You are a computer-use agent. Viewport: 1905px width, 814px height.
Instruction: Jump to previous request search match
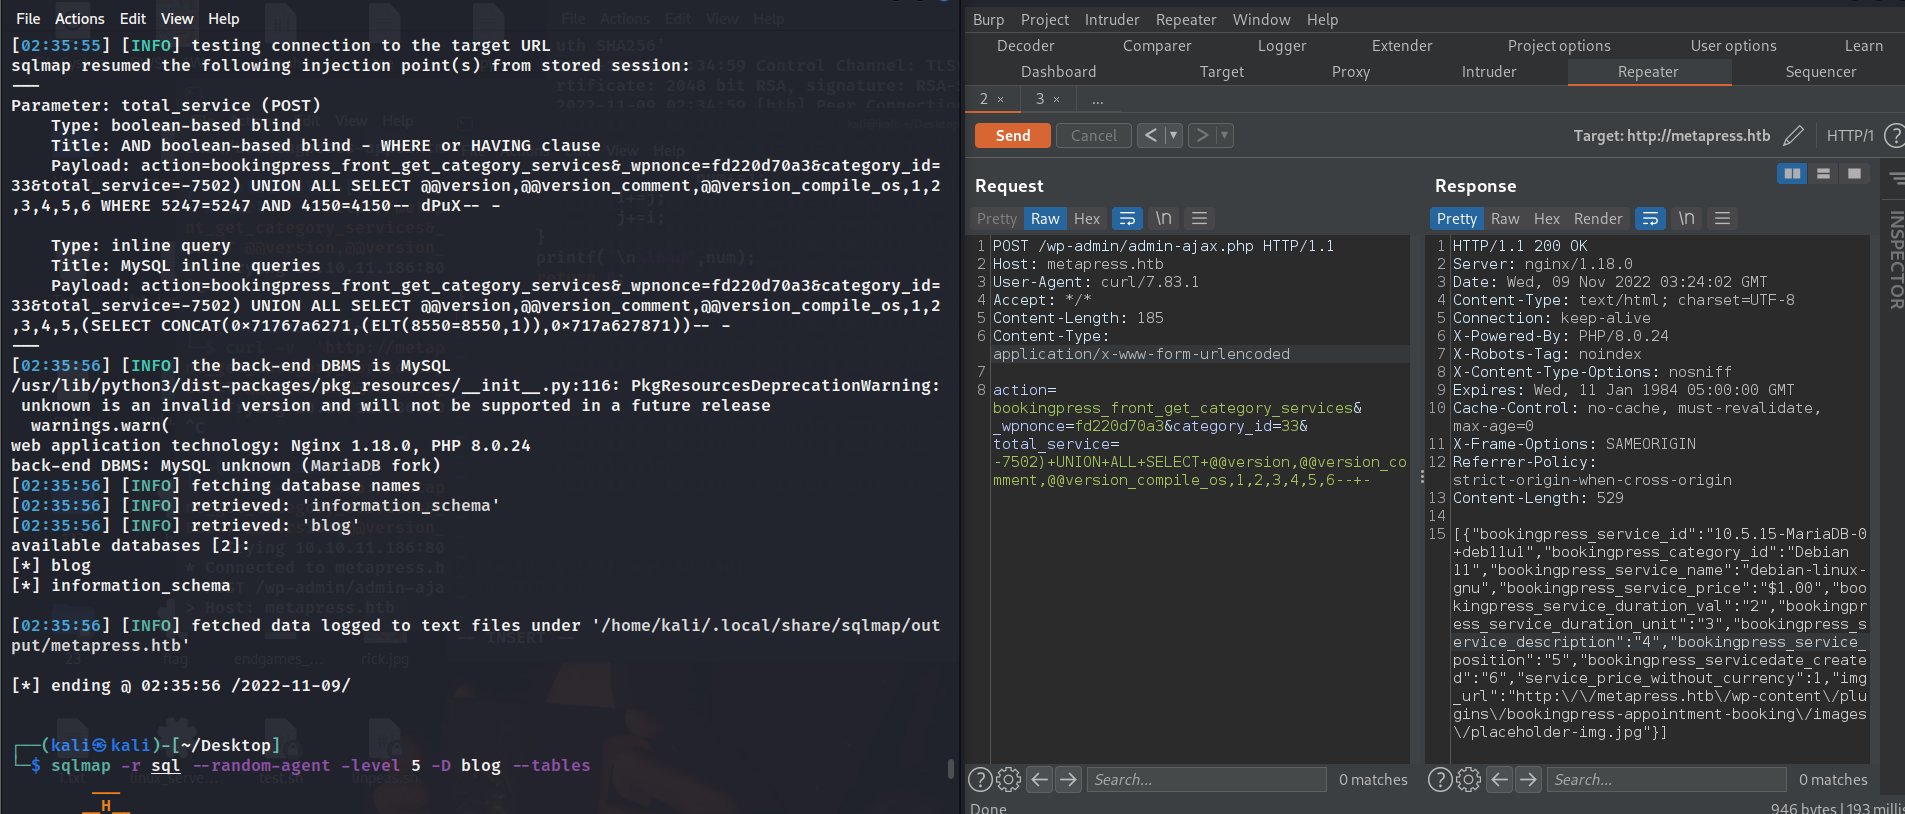[x=1040, y=780]
